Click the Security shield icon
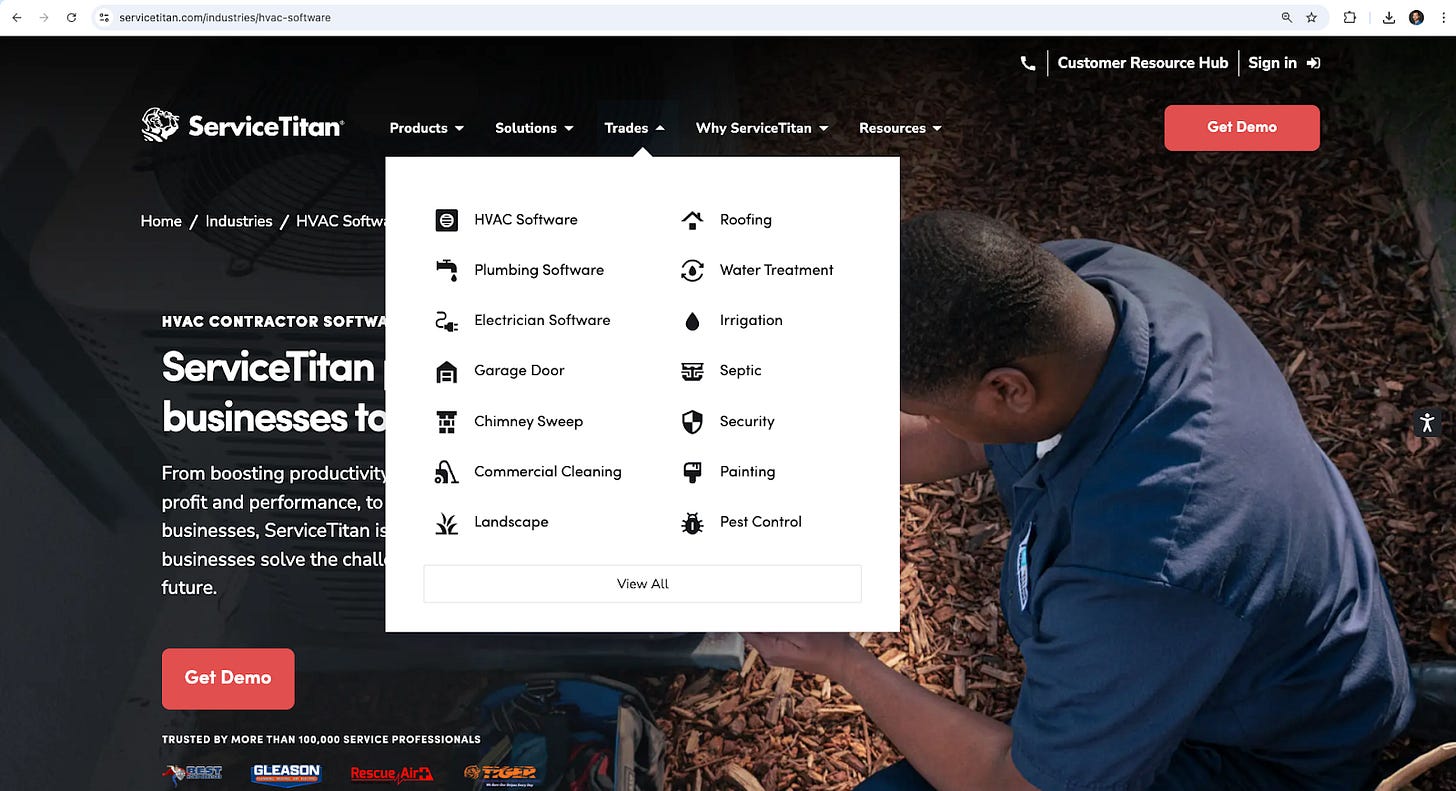1456x791 pixels. point(692,422)
